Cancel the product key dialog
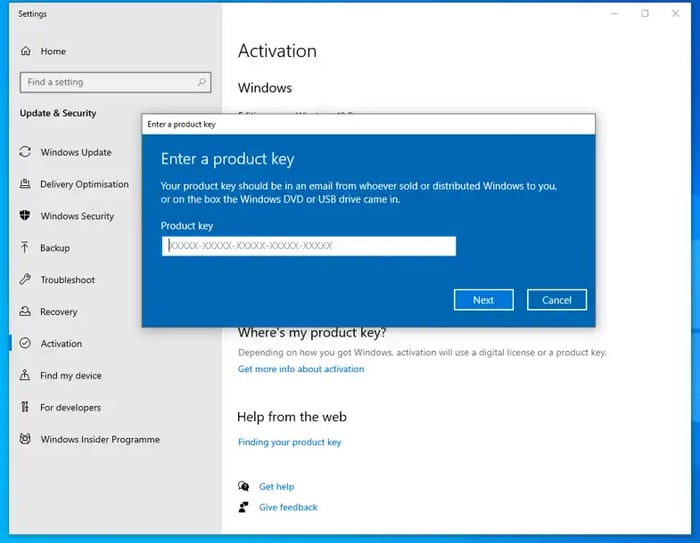Viewport: 700px width, 543px height. 556,300
